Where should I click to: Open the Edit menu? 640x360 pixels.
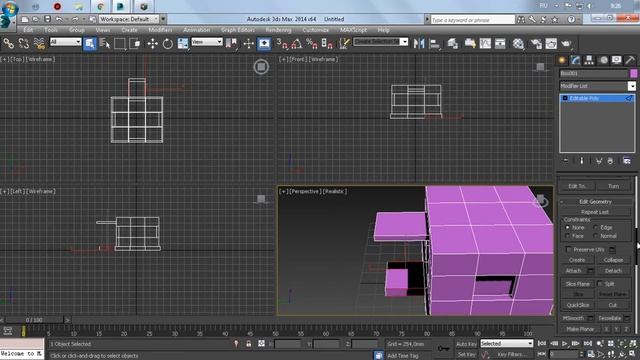point(28,30)
